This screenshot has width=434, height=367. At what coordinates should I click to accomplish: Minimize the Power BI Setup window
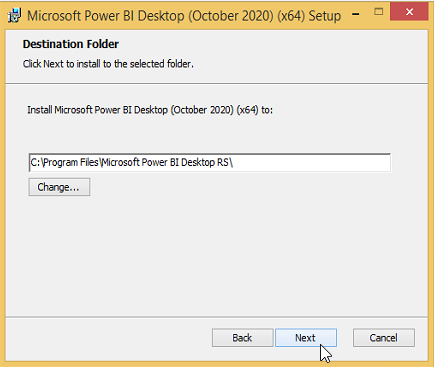[x=356, y=14]
